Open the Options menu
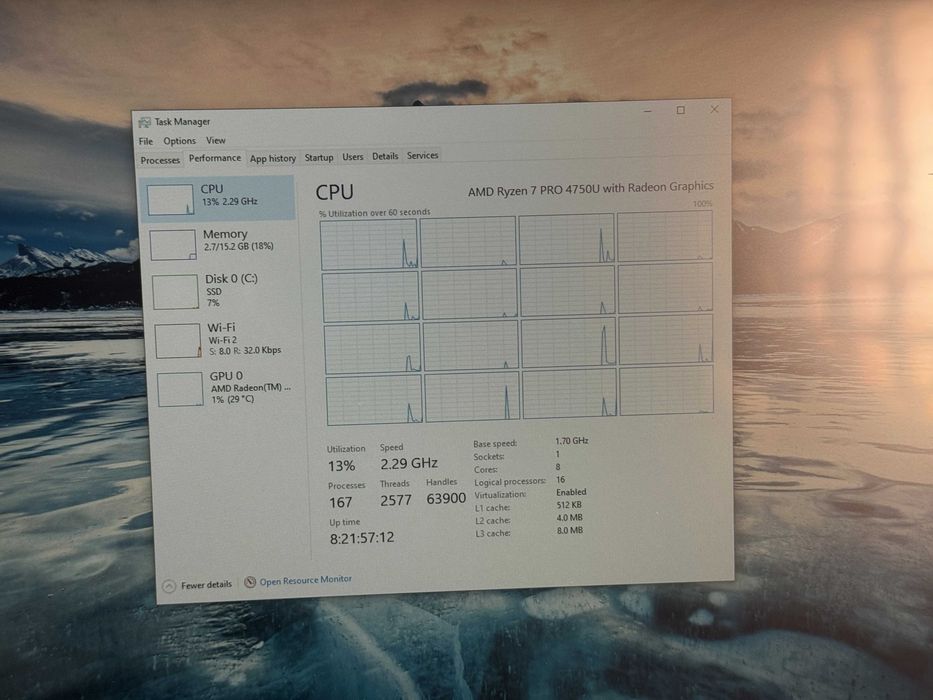The image size is (933, 700). point(179,141)
